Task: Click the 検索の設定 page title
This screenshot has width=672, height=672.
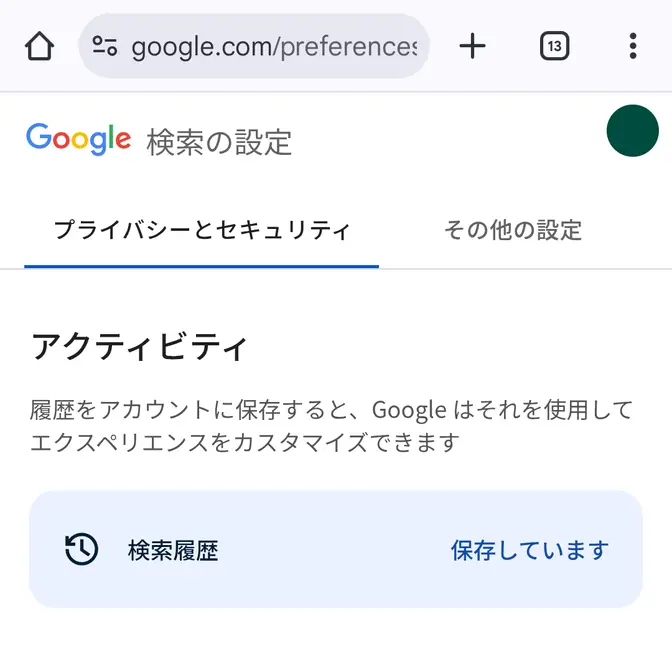Action: click(x=219, y=142)
